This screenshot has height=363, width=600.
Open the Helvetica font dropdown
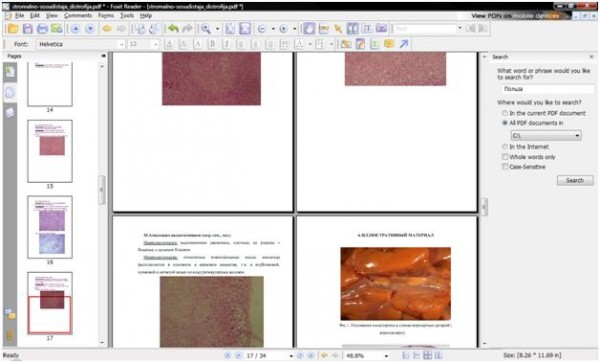point(122,44)
